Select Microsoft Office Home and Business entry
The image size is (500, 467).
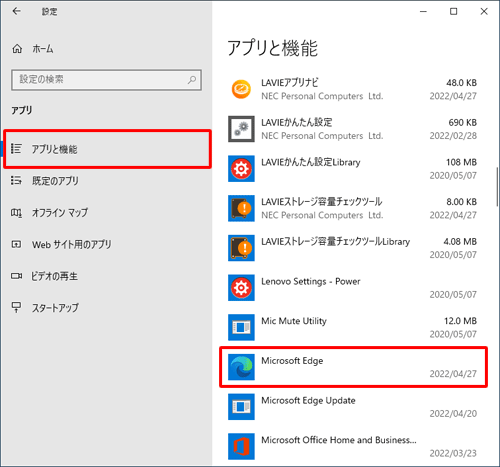(339, 440)
